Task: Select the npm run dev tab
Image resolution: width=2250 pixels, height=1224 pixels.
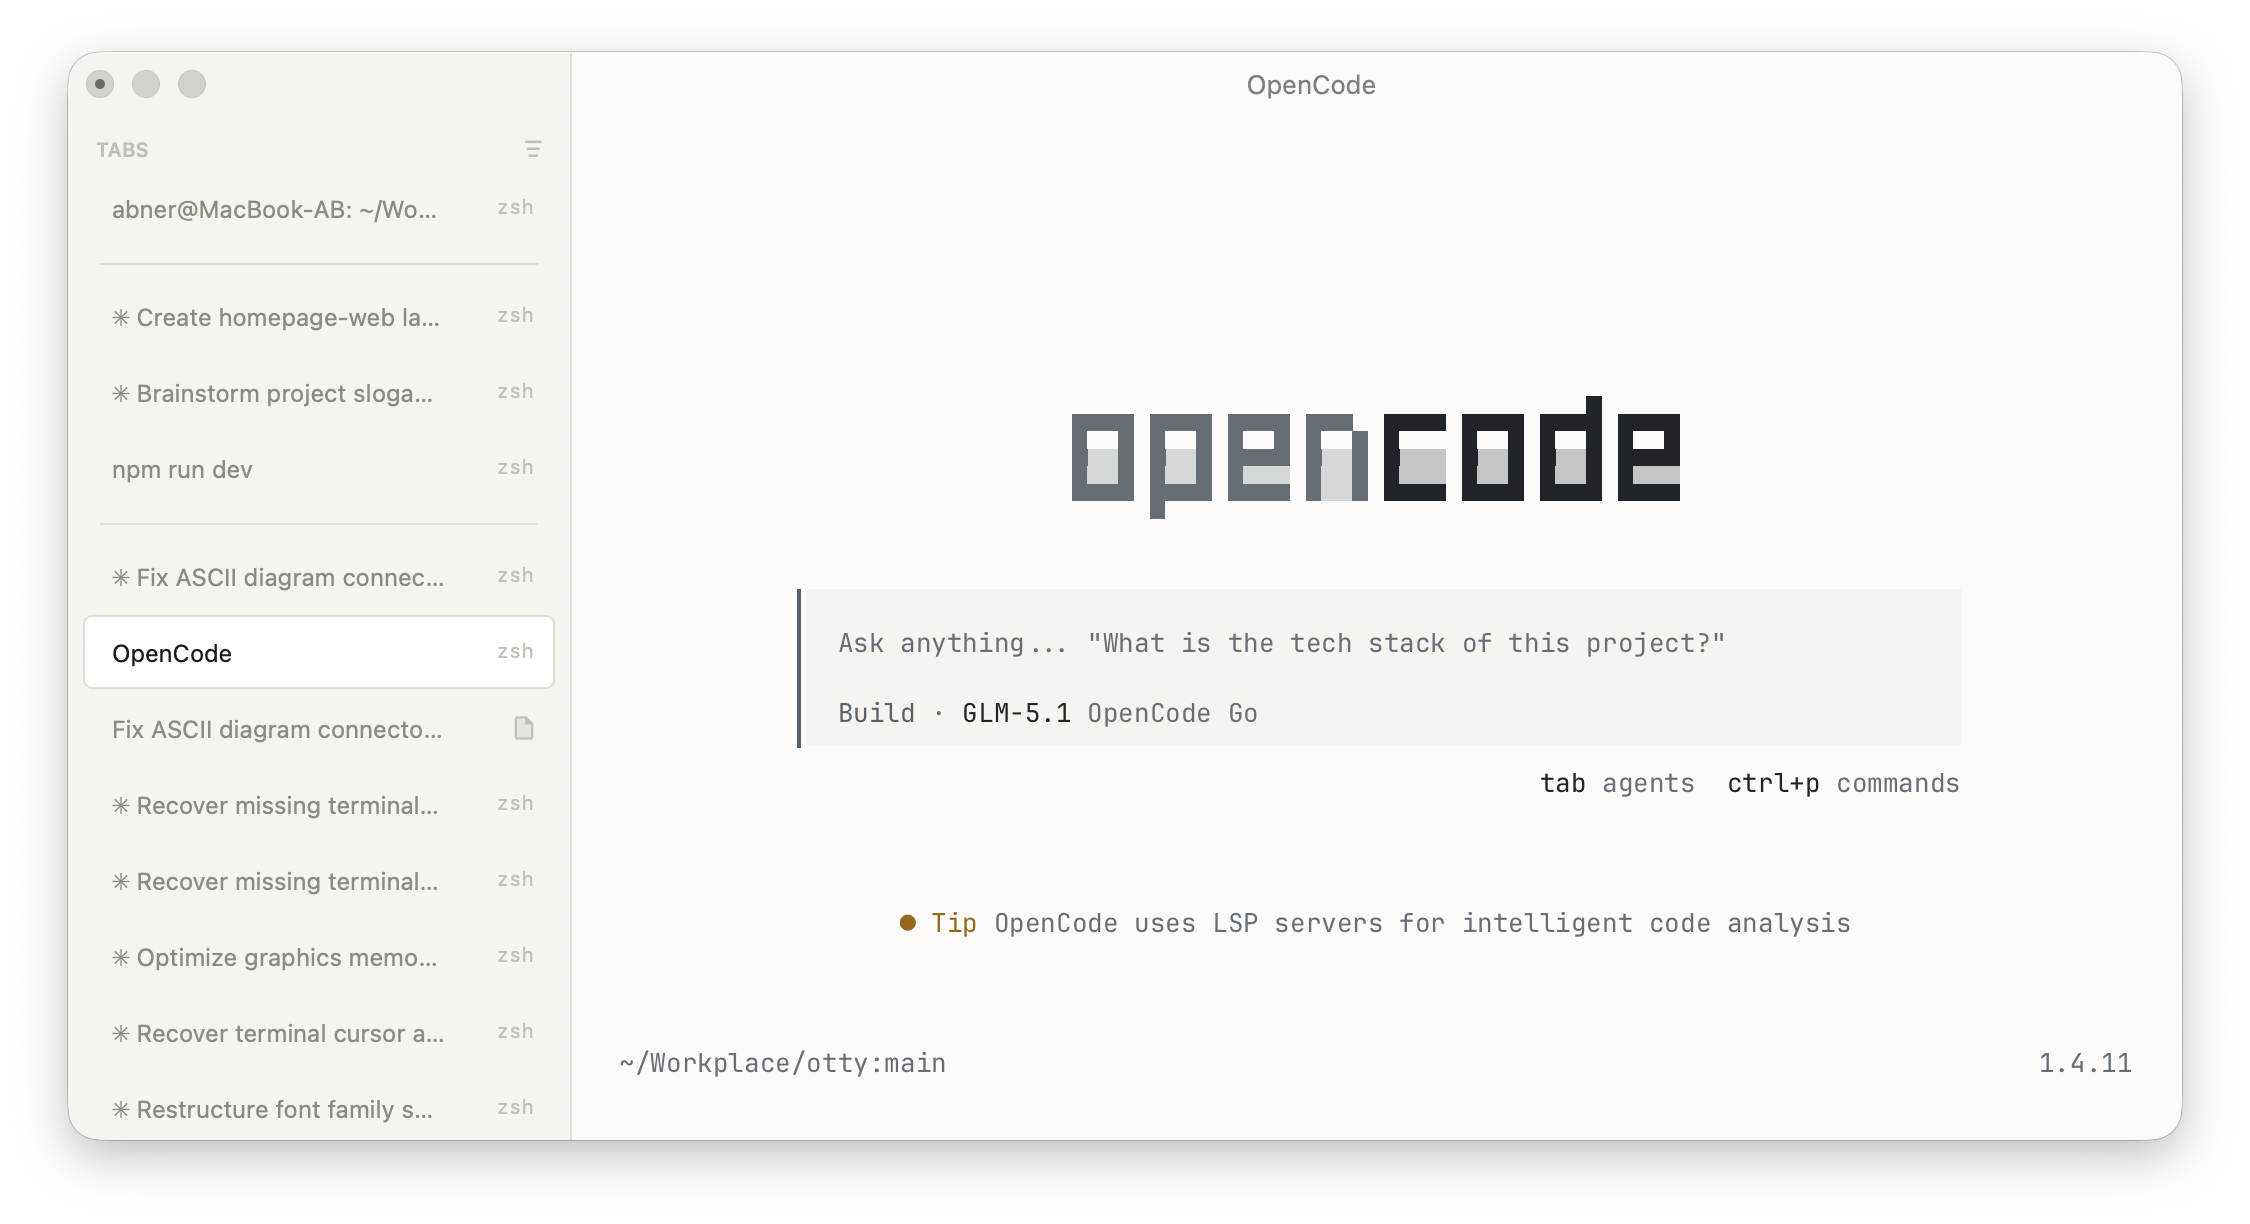Action: point(319,469)
